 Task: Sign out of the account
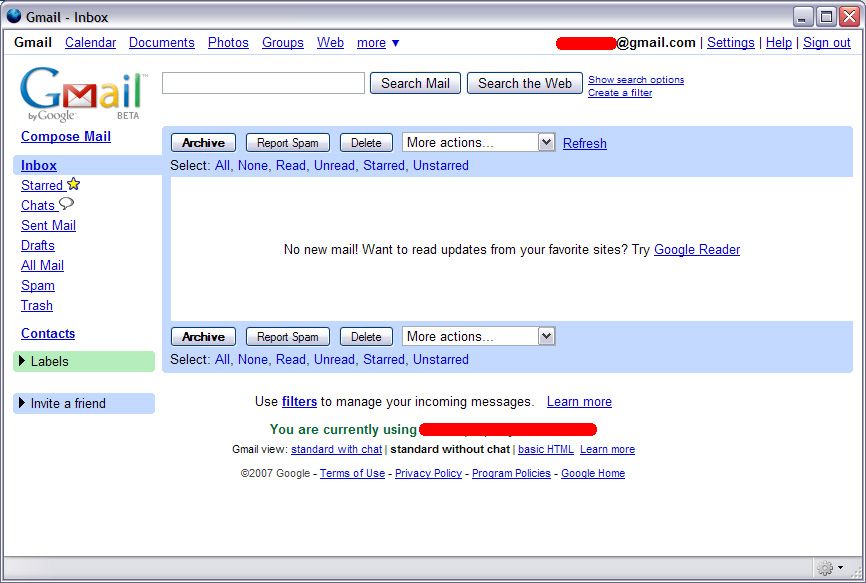pyautogui.click(x=827, y=43)
